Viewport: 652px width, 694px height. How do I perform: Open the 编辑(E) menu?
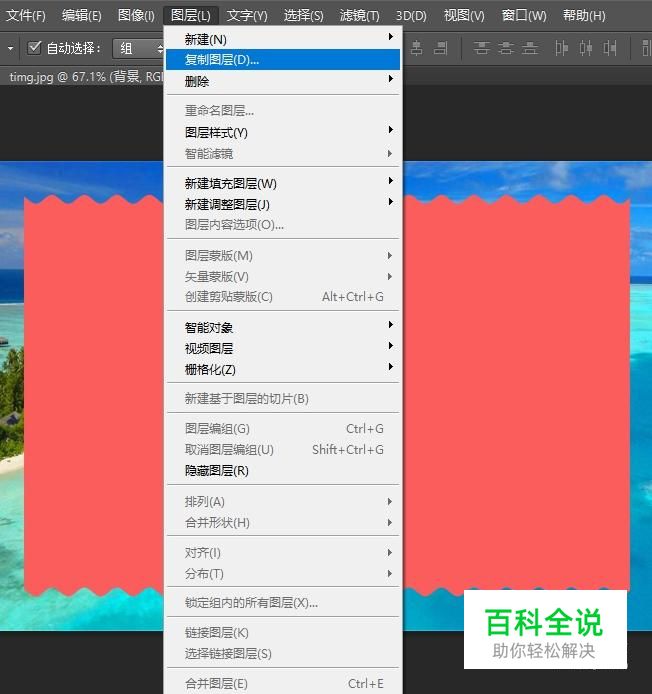[82, 16]
